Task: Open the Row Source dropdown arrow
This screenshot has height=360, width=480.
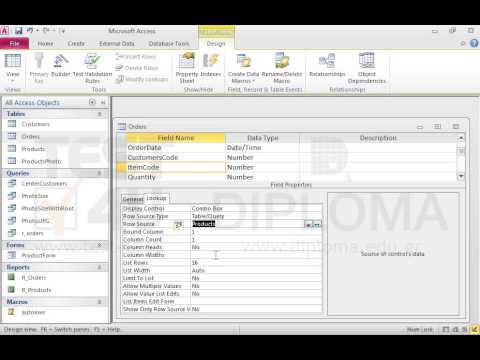Action: pyautogui.click(x=308, y=225)
